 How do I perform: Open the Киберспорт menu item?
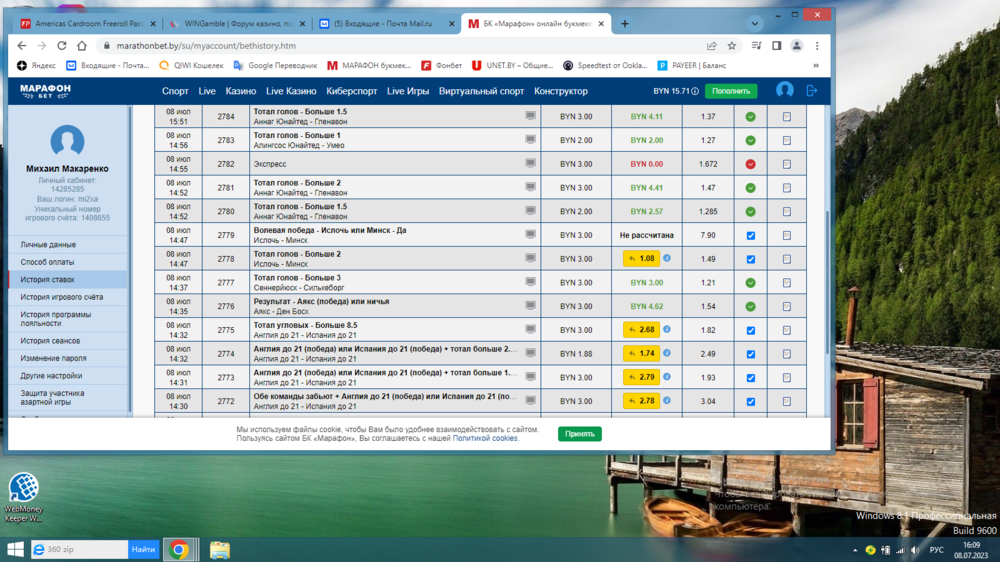point(352,91)
